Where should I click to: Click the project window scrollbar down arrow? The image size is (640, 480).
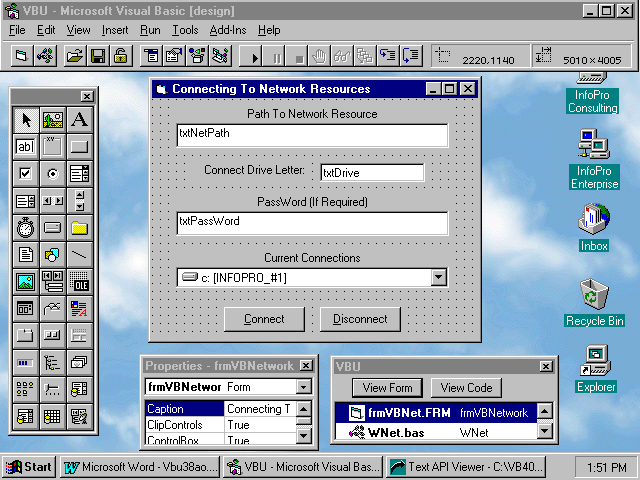(x=544, y=432)
